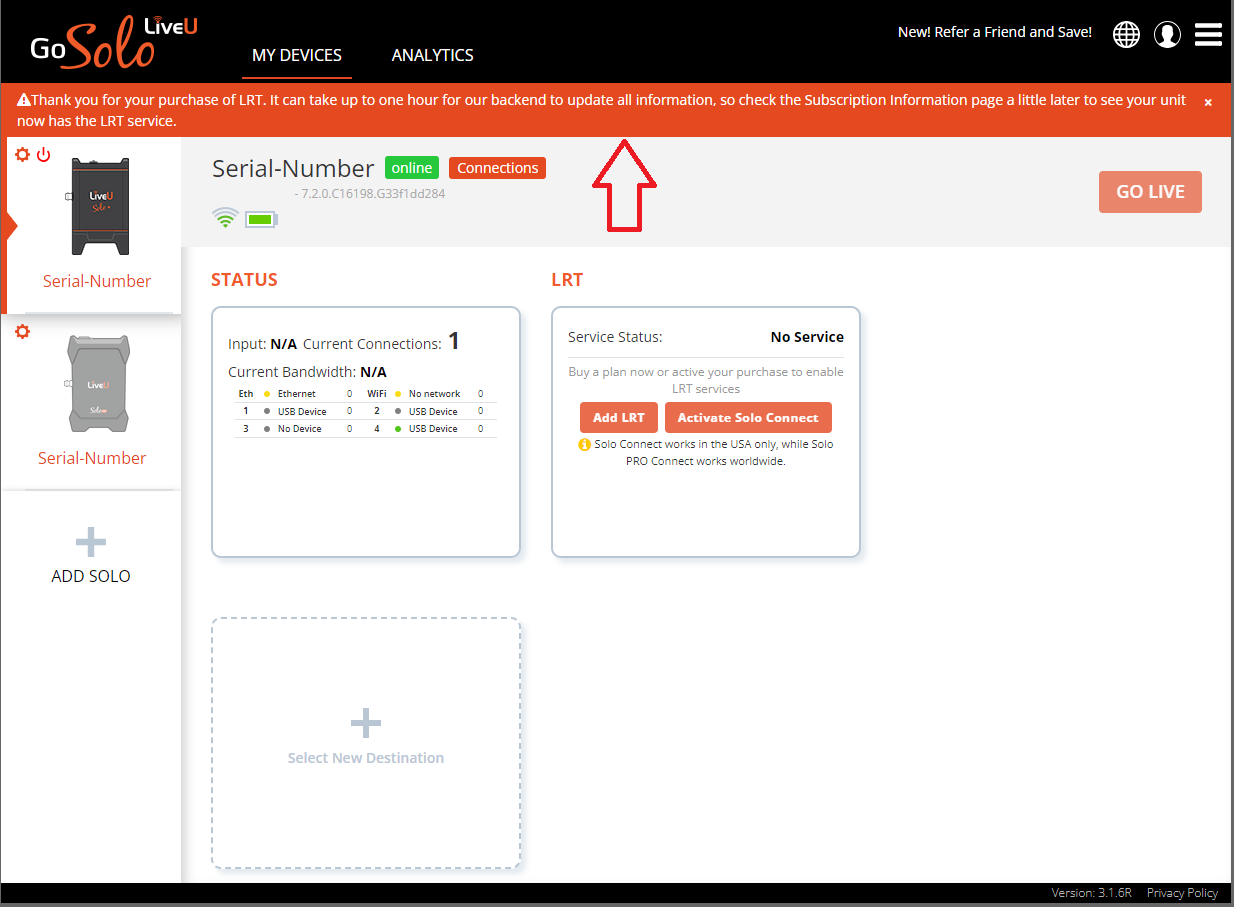
Task: Open the Privacy Policy link
Action: point(1182,893)
